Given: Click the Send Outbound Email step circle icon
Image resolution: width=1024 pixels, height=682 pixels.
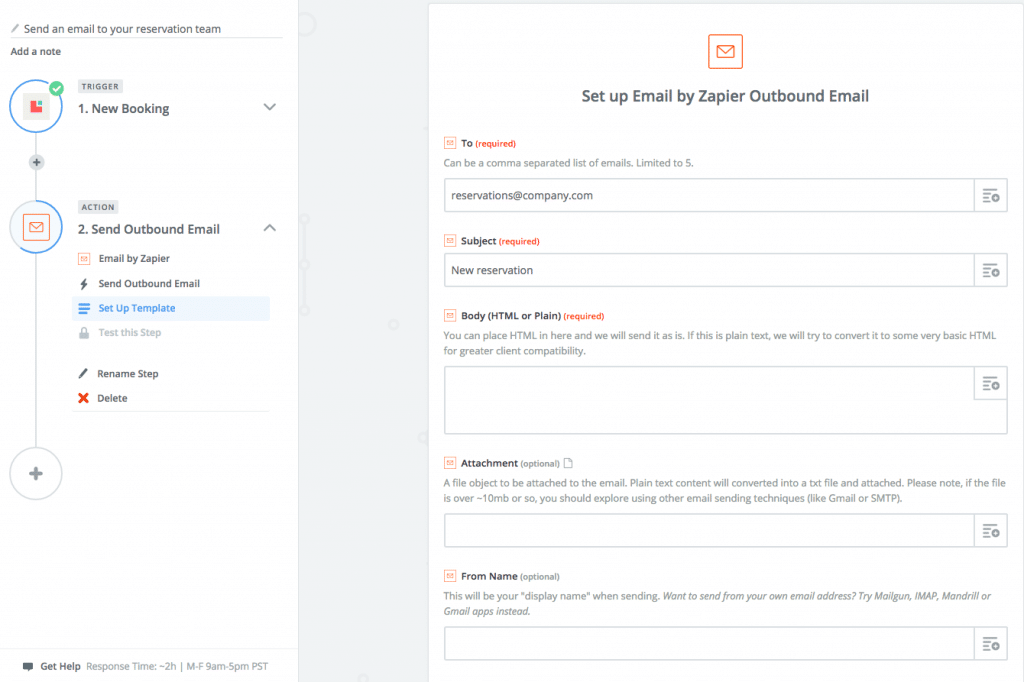Looking at the screenshot, I should [36, 227].
